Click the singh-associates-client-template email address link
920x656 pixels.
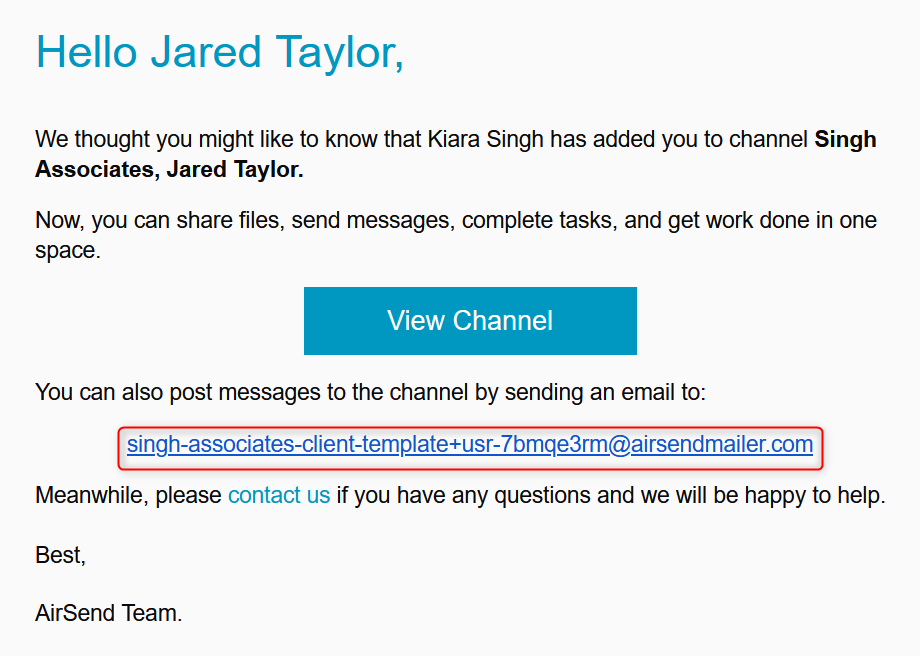pyautogui.click(x=470, y=444)
